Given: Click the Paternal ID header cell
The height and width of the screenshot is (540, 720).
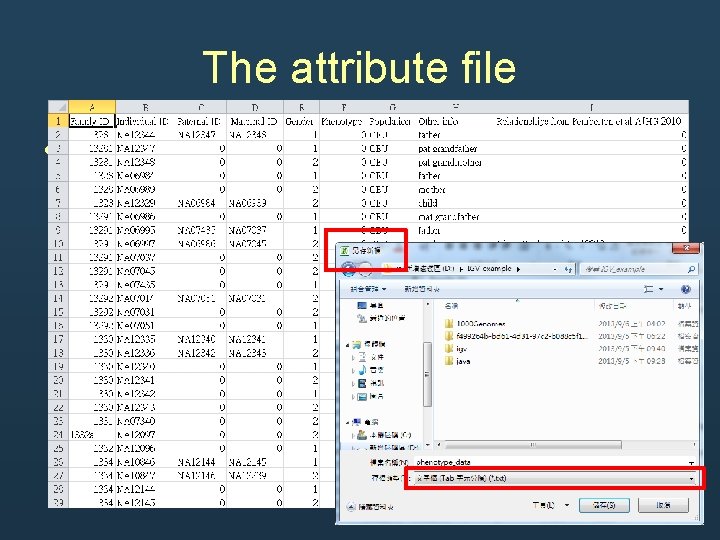Looking at the screenshot, I should click(x=199, y=121).
